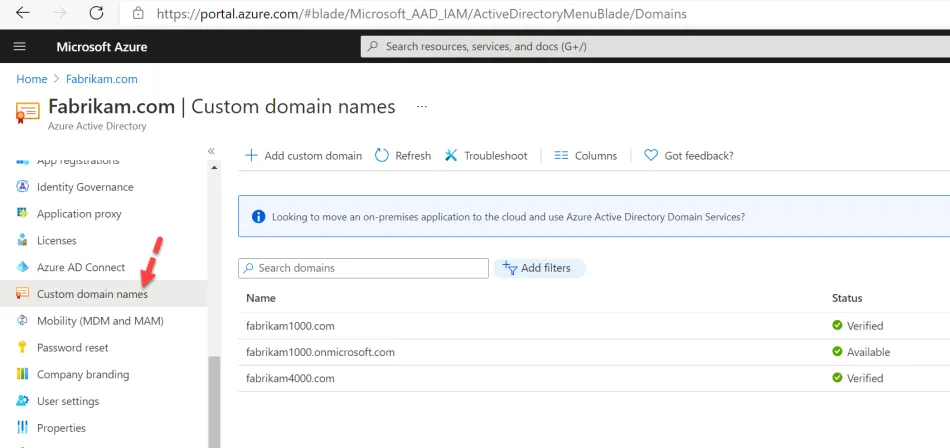Screen dimensions: 950x448
Task: Open Identity Governance in sidebar
Action: click(84, 187)
